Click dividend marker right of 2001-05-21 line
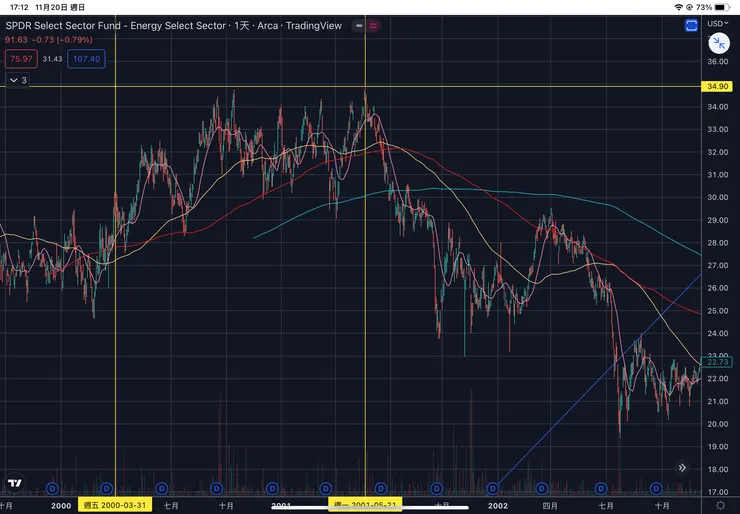The width and height of the screenshot is (740, 514). pyautogui.click(x=381, y=488)
